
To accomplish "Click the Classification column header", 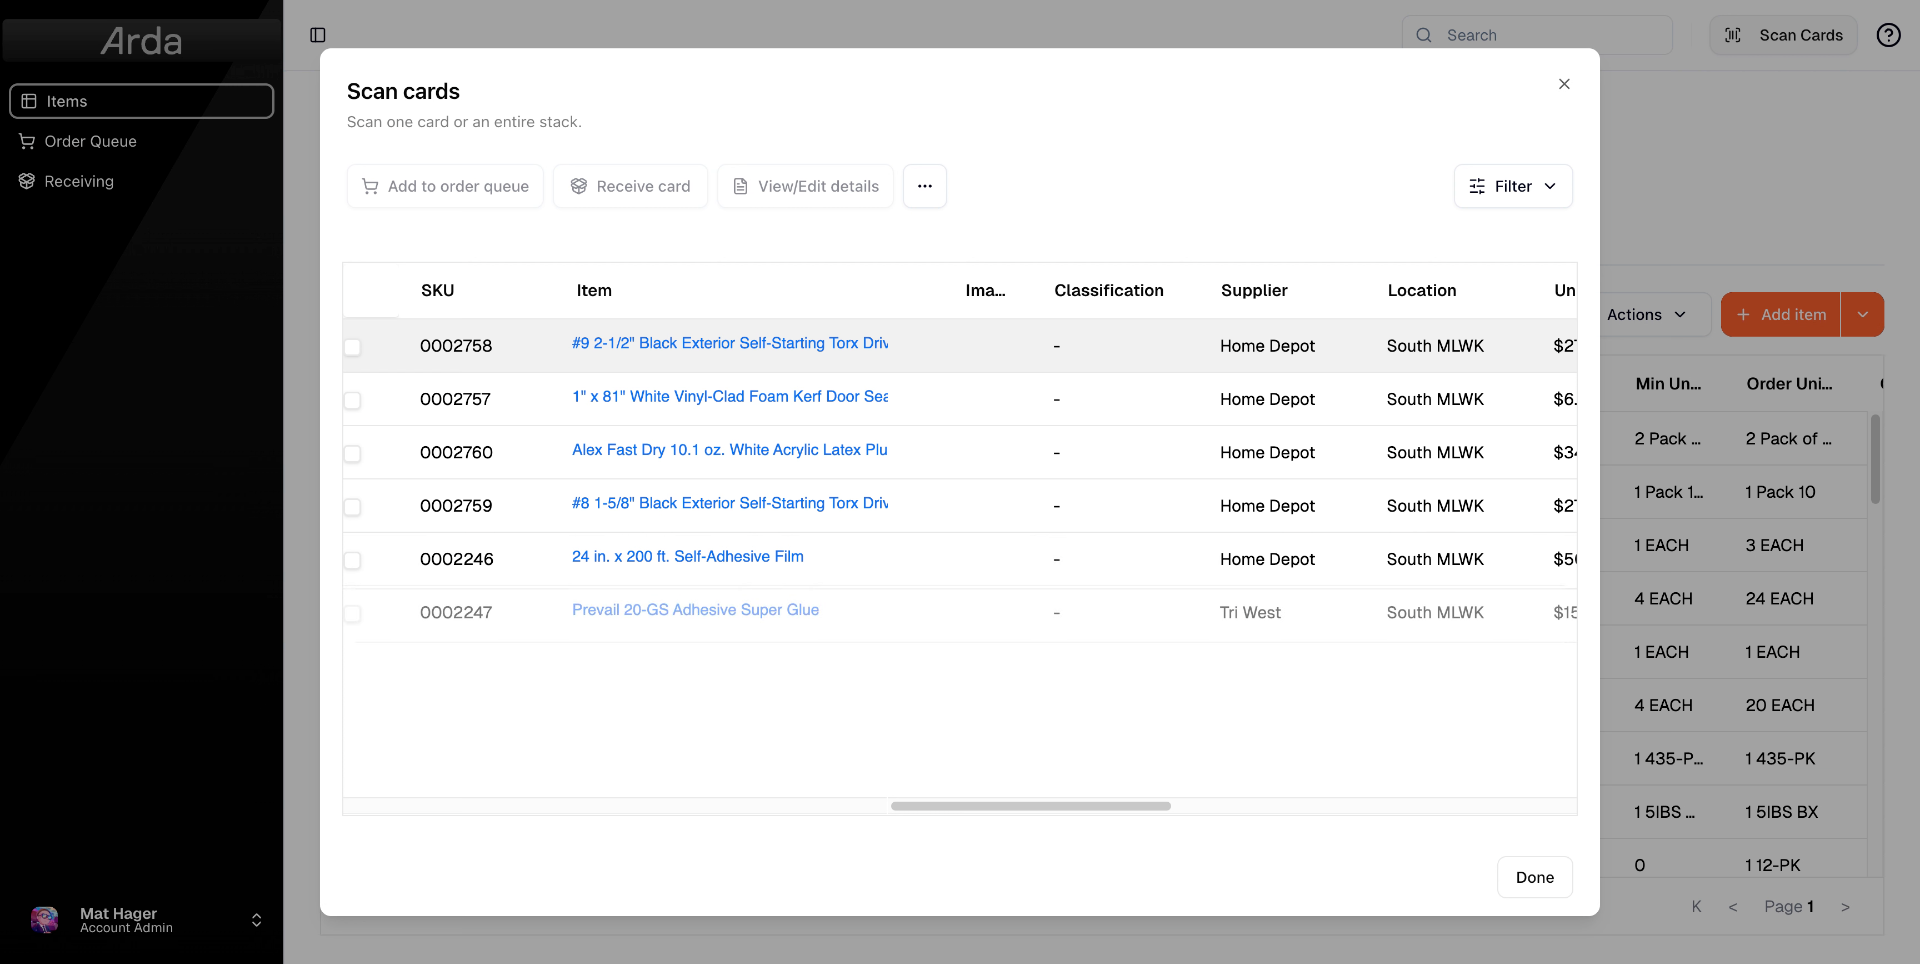I will pyautogui.click(x=1109, y=290).
